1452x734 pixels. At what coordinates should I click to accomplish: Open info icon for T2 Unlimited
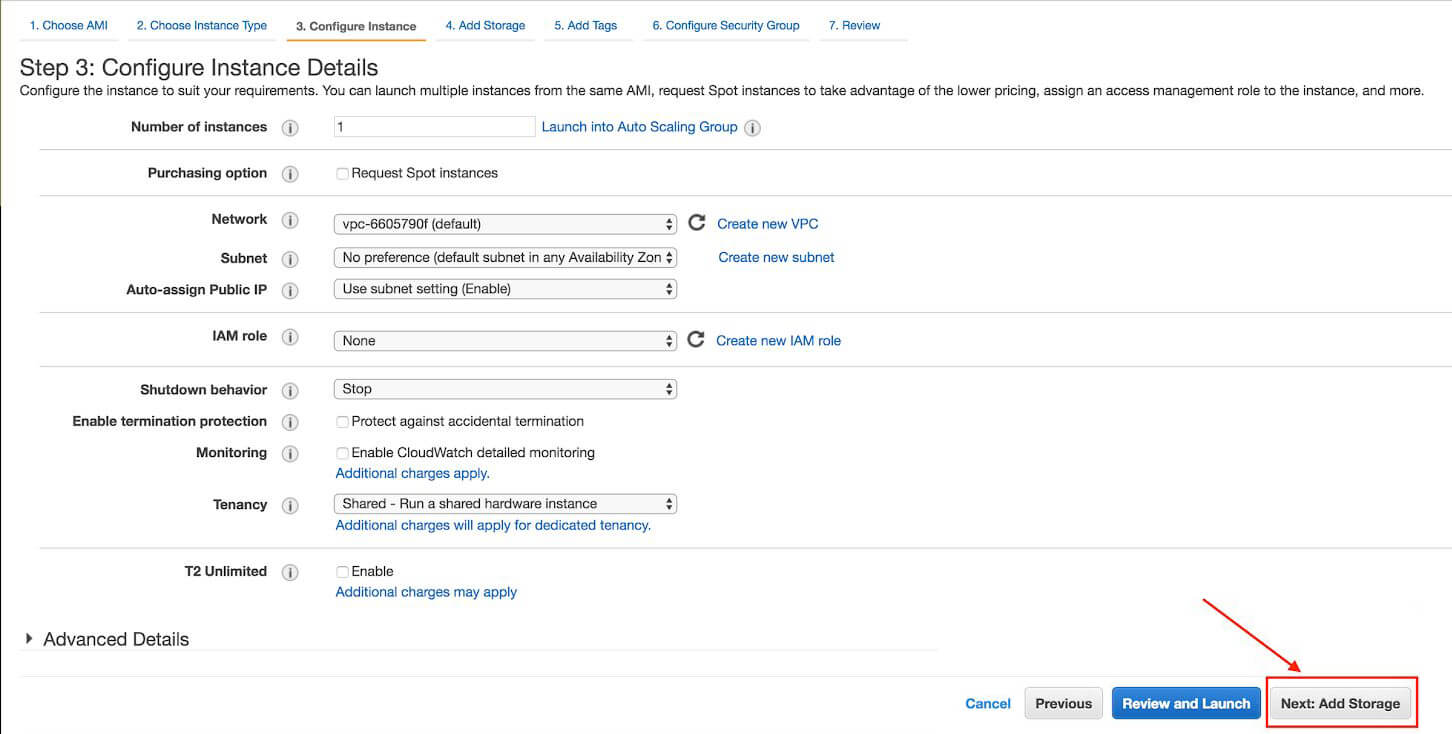pyautogui.click(x=290, y=573)
